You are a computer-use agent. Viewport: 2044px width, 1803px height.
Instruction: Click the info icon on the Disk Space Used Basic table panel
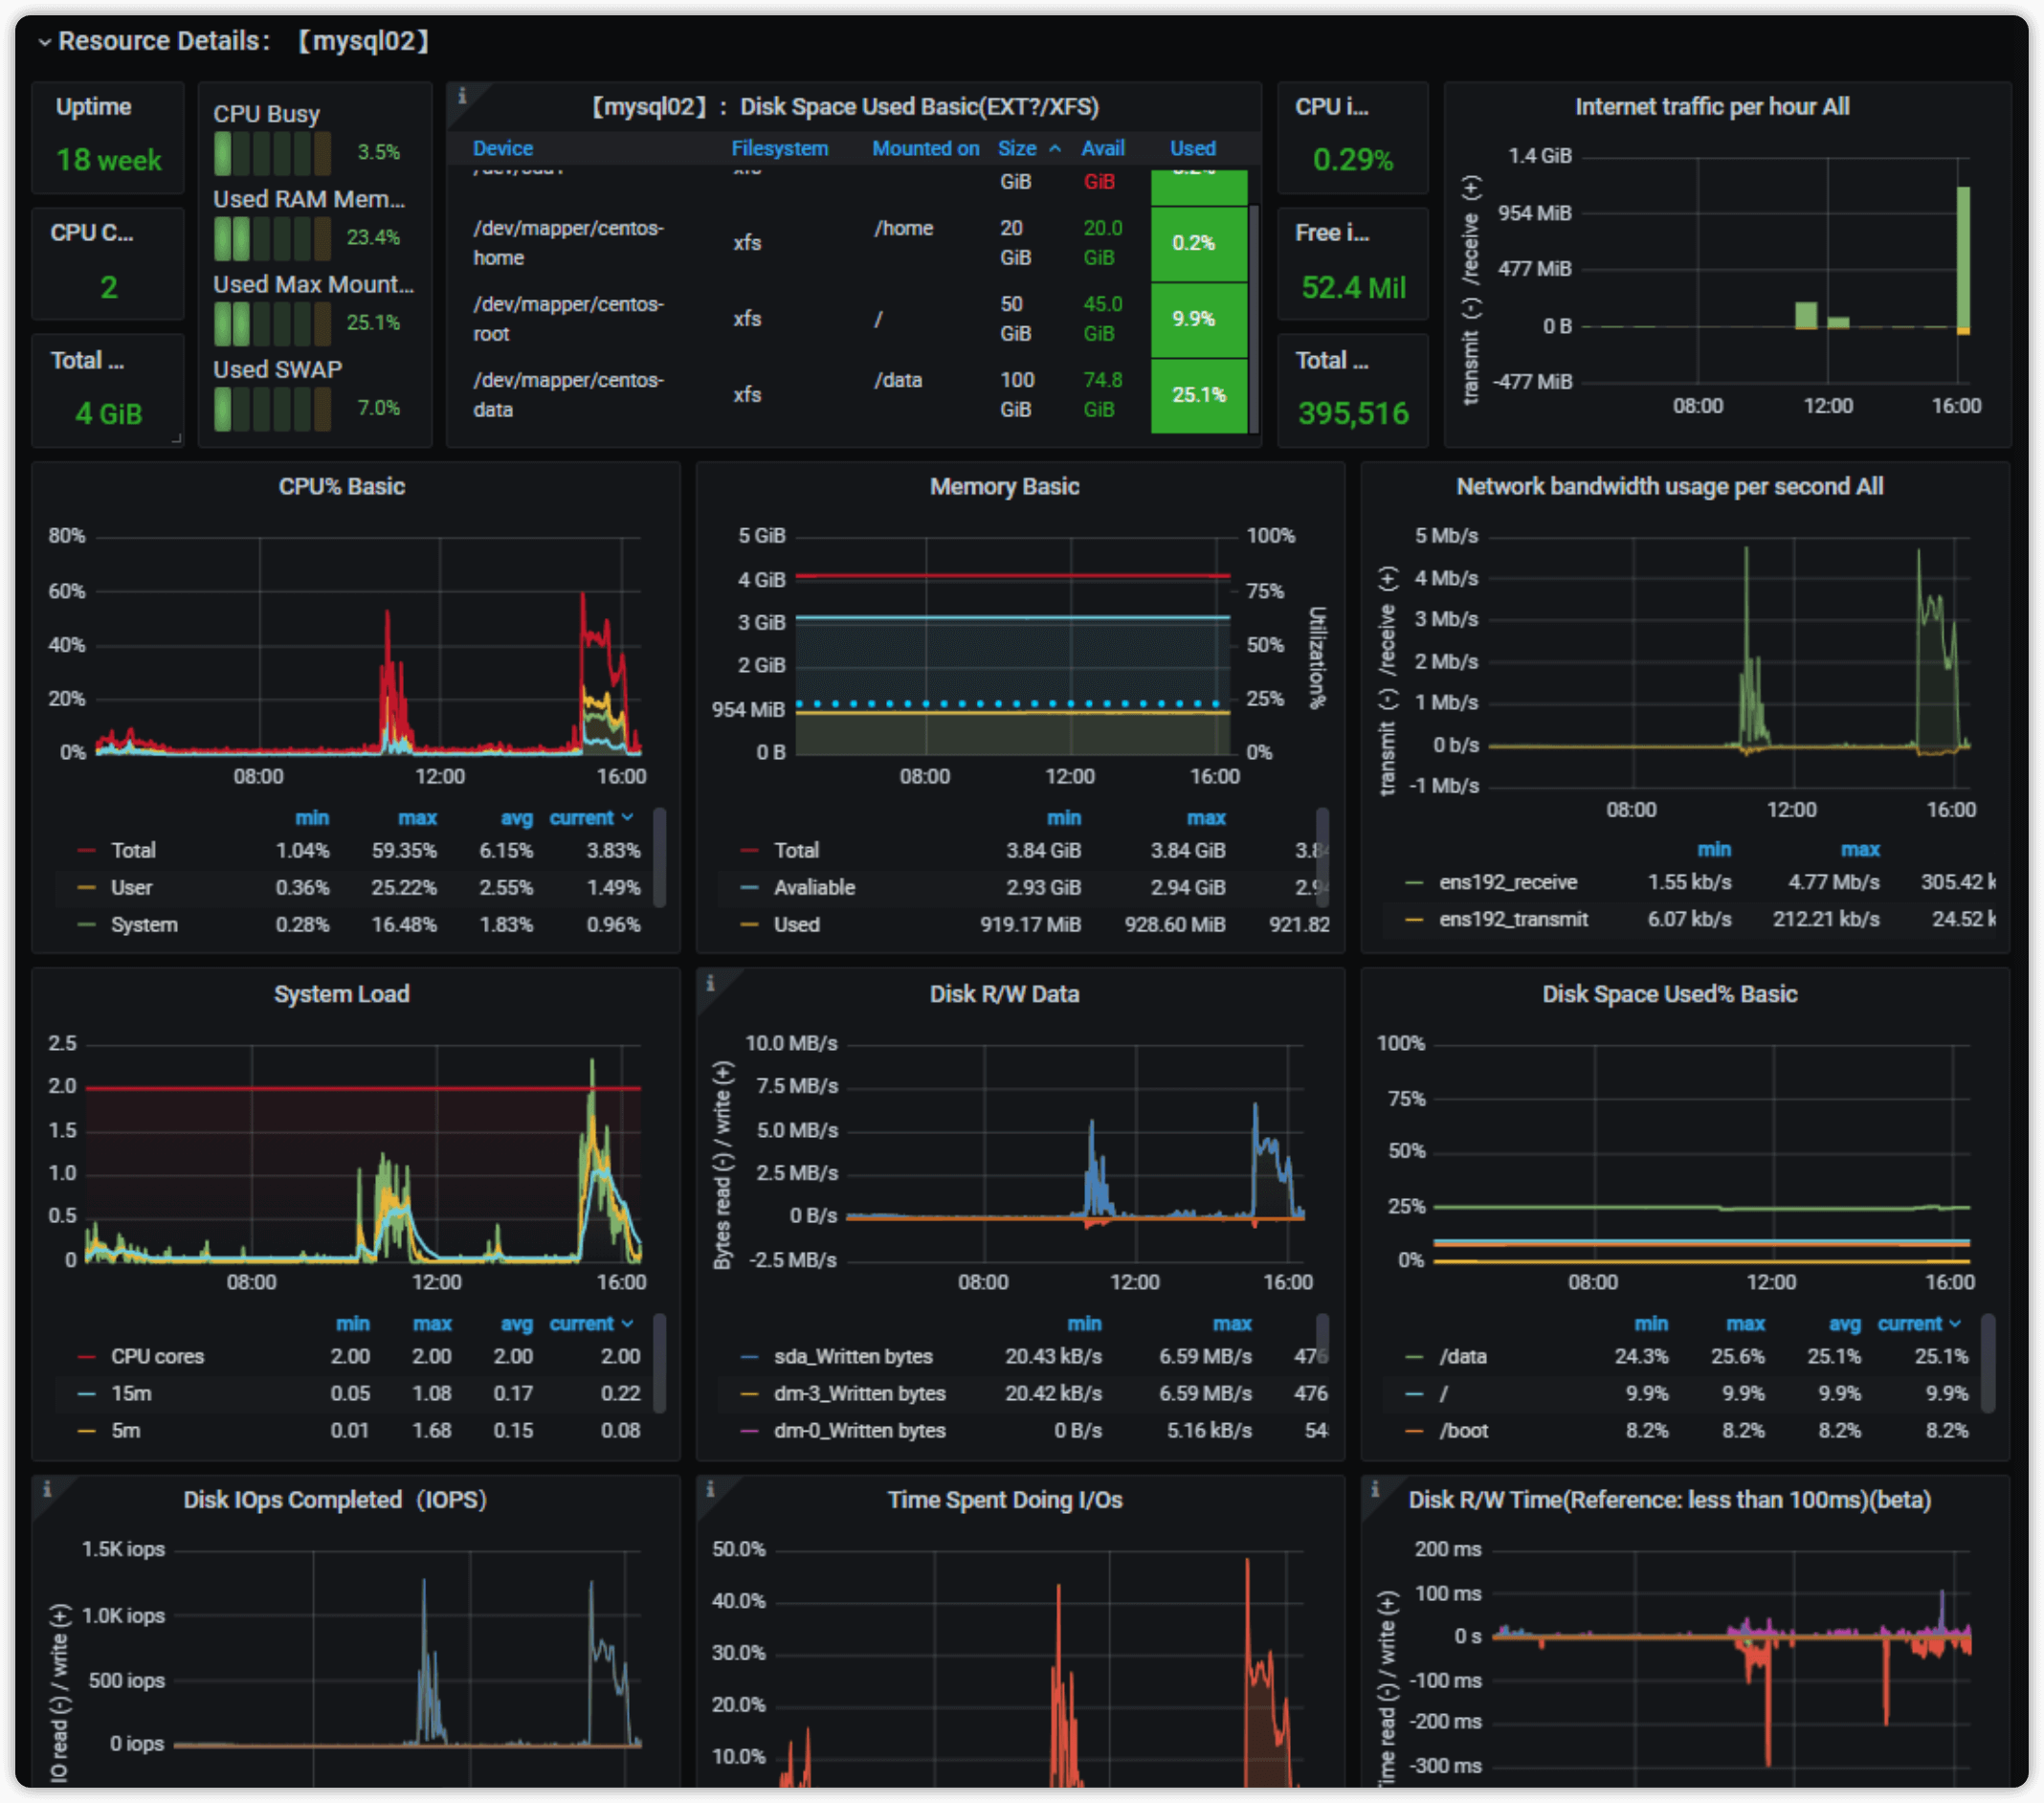tap(462, 97)
